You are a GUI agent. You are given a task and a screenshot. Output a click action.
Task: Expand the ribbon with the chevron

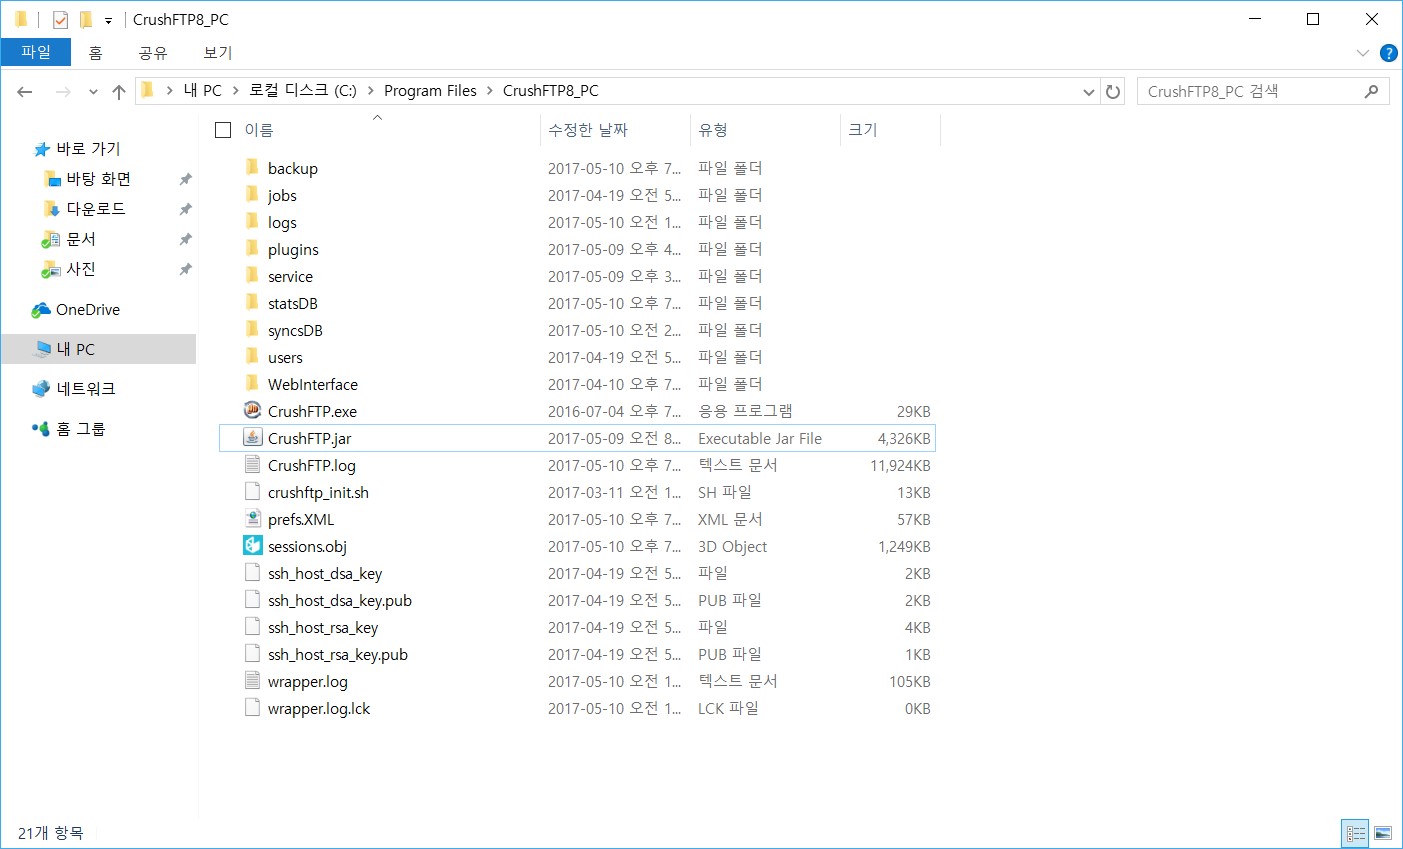coord(1362,53)
